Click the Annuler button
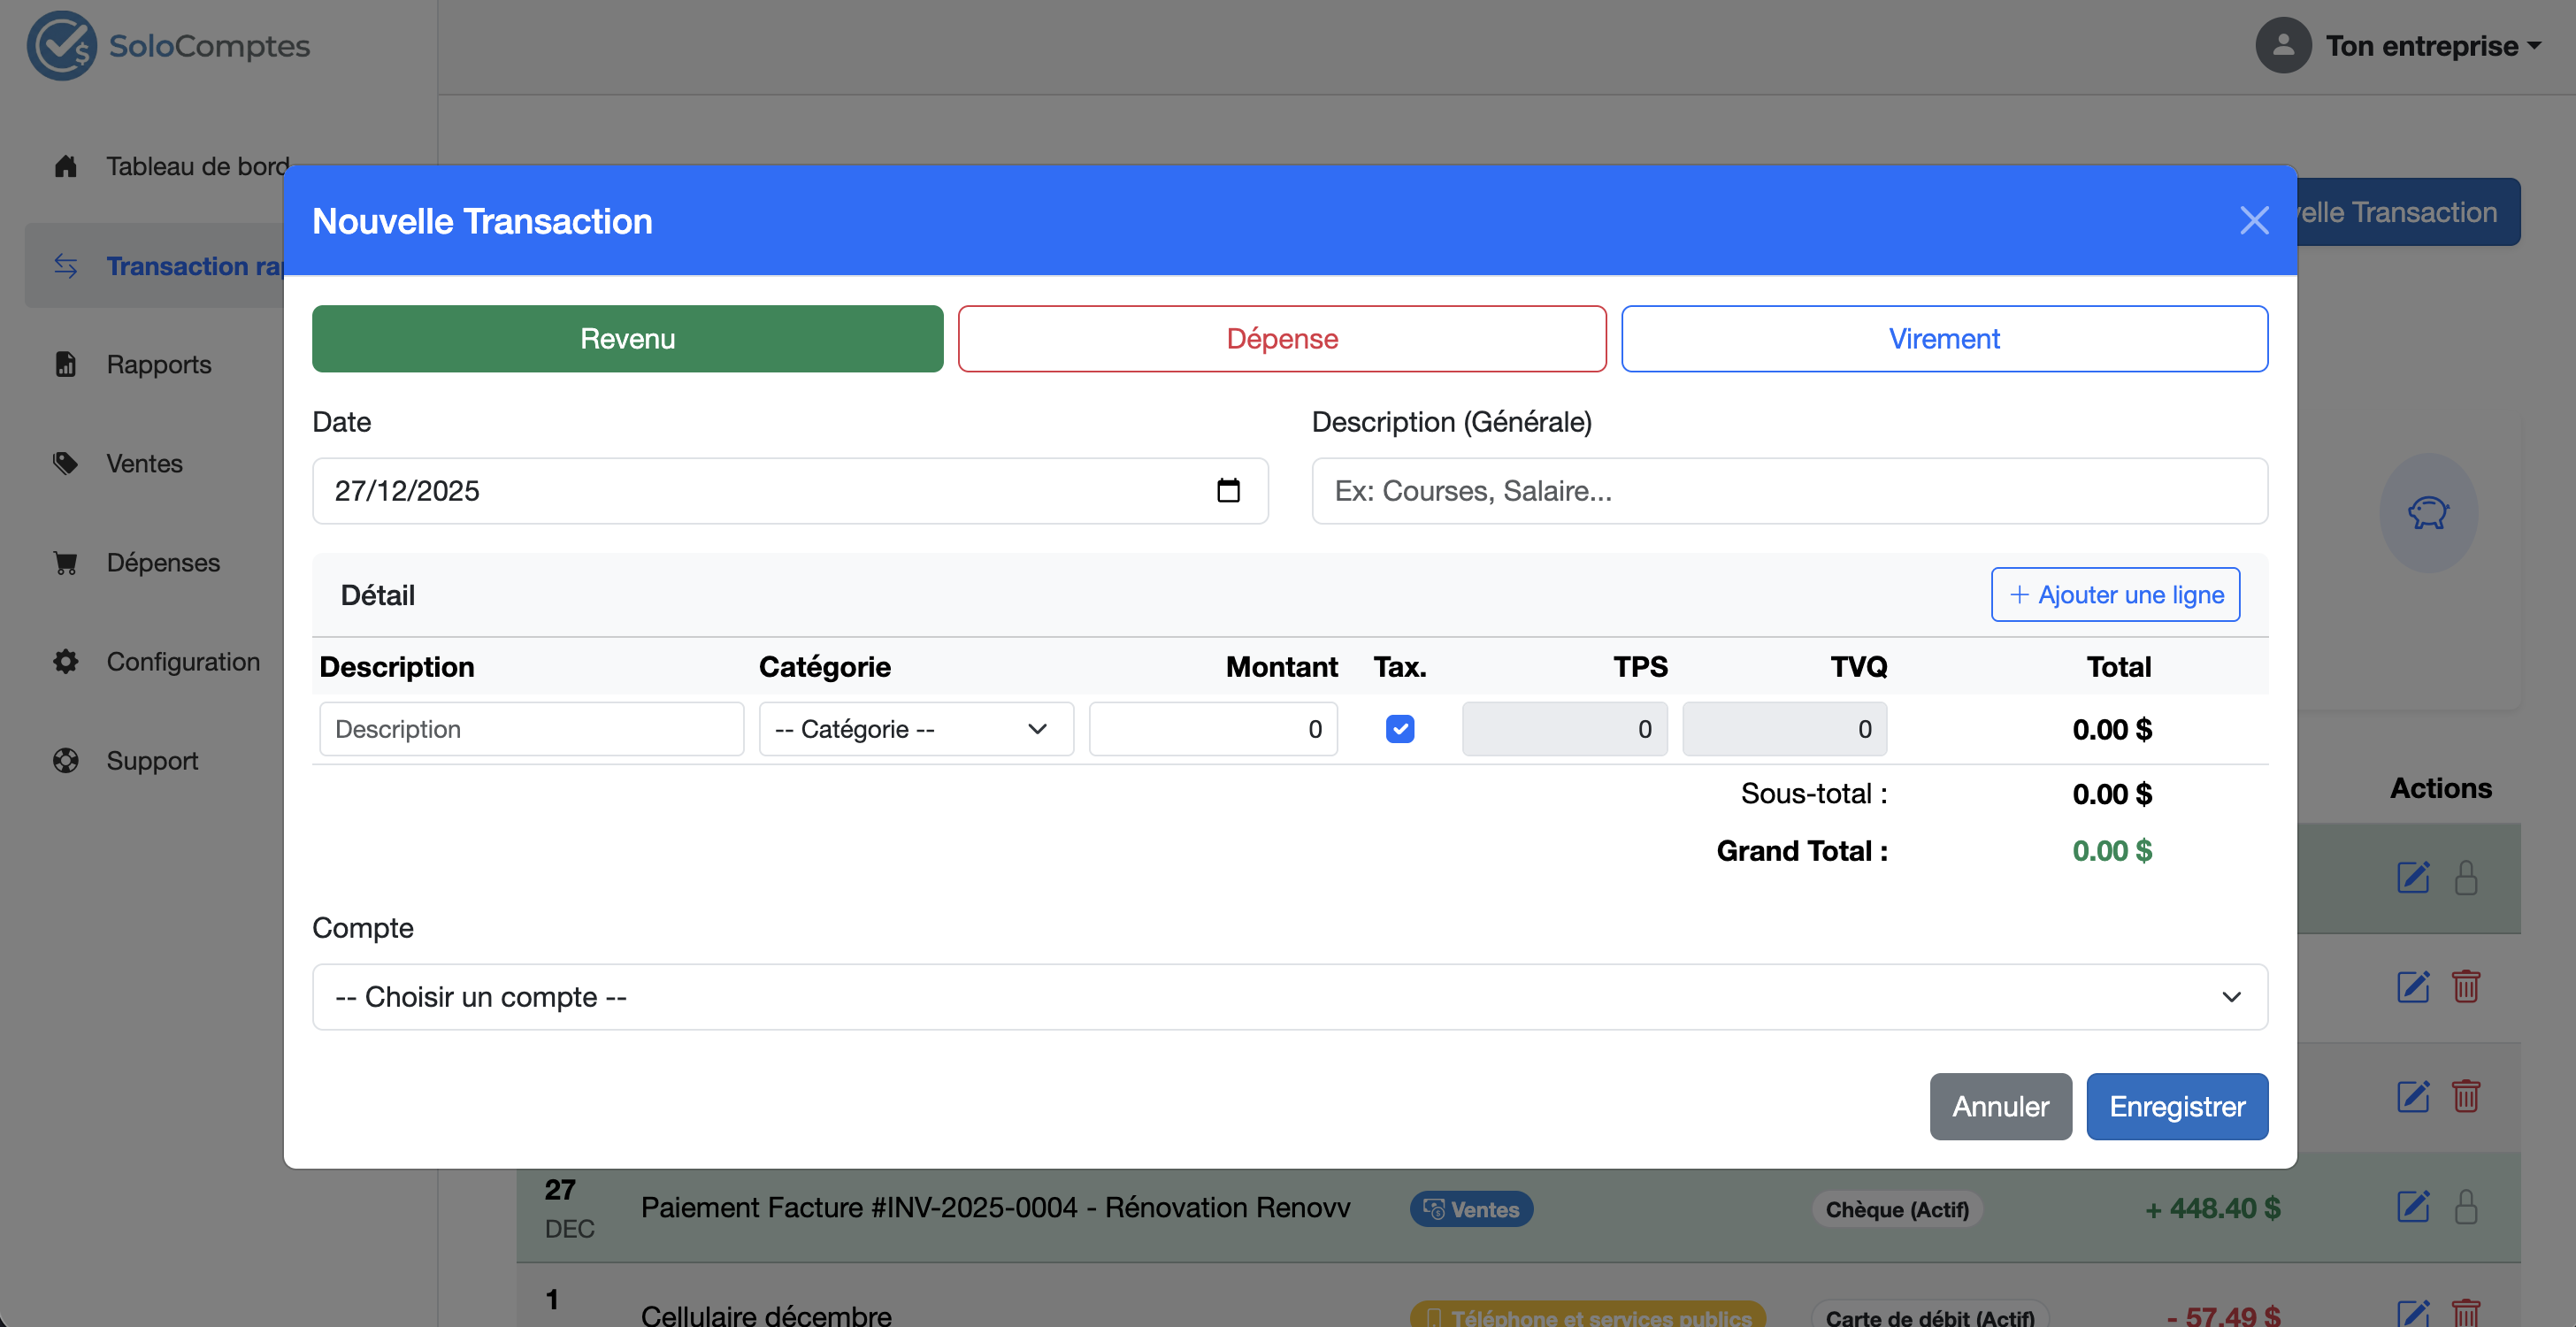This screenshot has height=1327, width=2576. [x=1999, y=1106]
